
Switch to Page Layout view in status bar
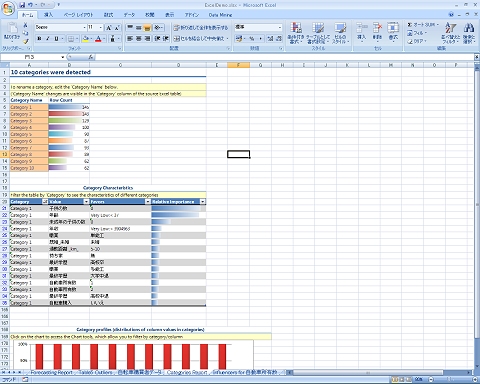click(402, 379)
